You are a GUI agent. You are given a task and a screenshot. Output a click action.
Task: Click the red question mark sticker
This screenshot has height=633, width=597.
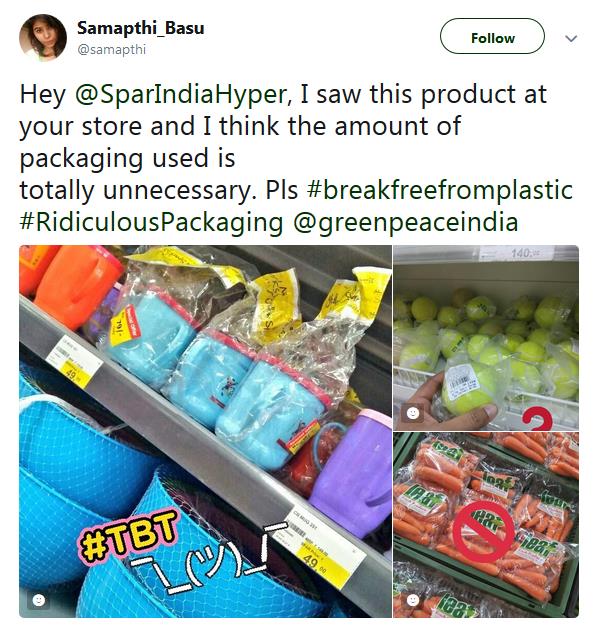click(537, 420)
